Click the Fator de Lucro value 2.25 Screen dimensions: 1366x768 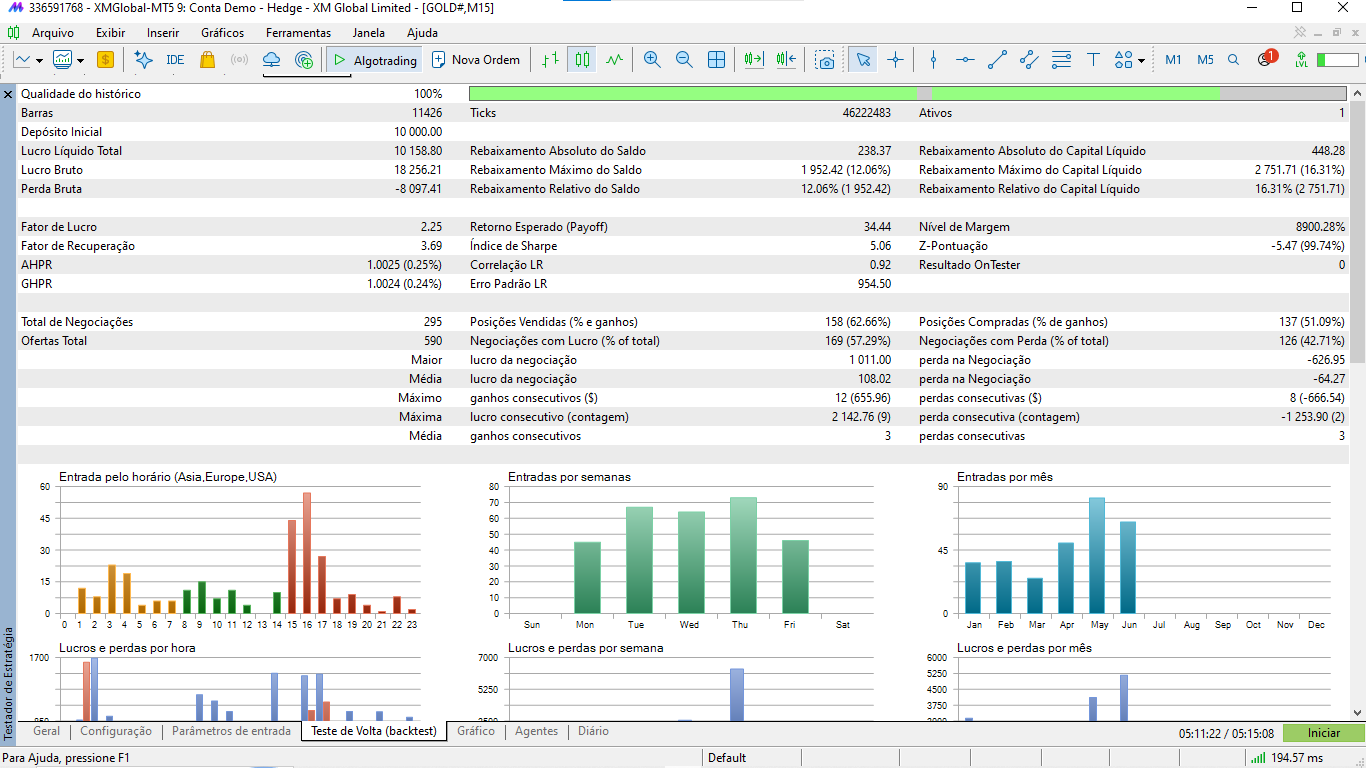tap(431, 227)
